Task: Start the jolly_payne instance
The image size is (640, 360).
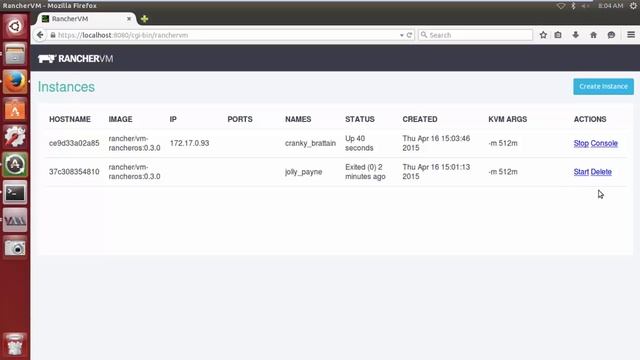Action: (x=581, y=172)
